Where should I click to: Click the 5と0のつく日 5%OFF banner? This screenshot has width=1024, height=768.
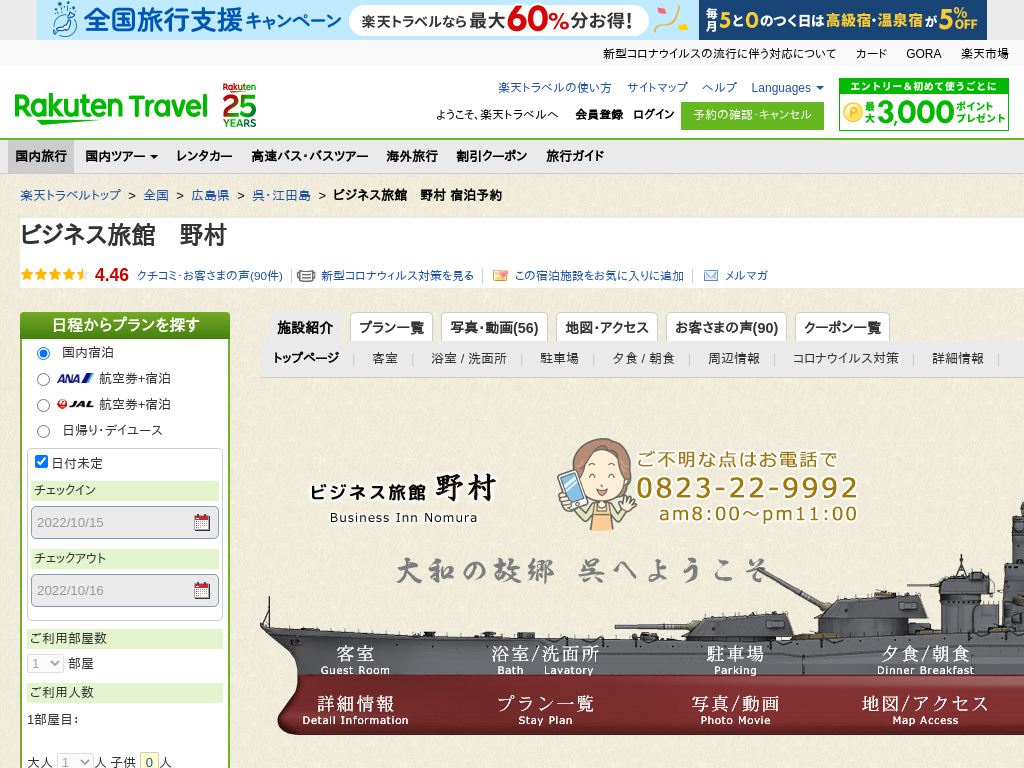pyautogui.click(x=842, y=20)
